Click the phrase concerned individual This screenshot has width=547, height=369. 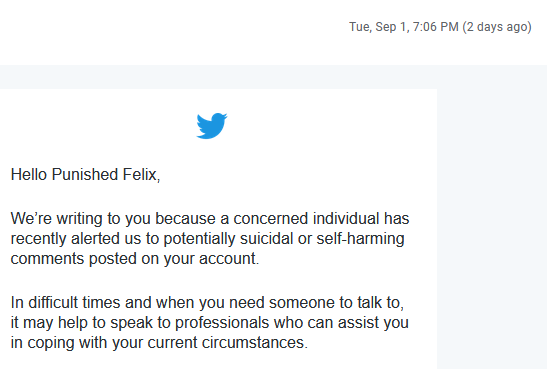pos(306,219)
